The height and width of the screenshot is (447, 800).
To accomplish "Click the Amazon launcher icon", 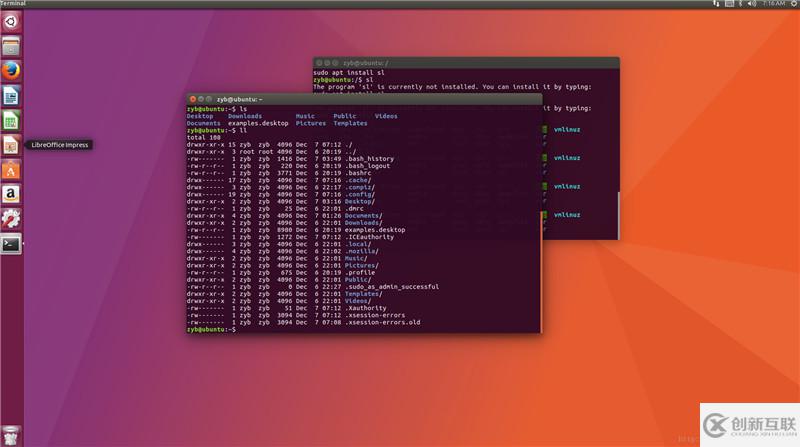I will click(x=11, y=194).
